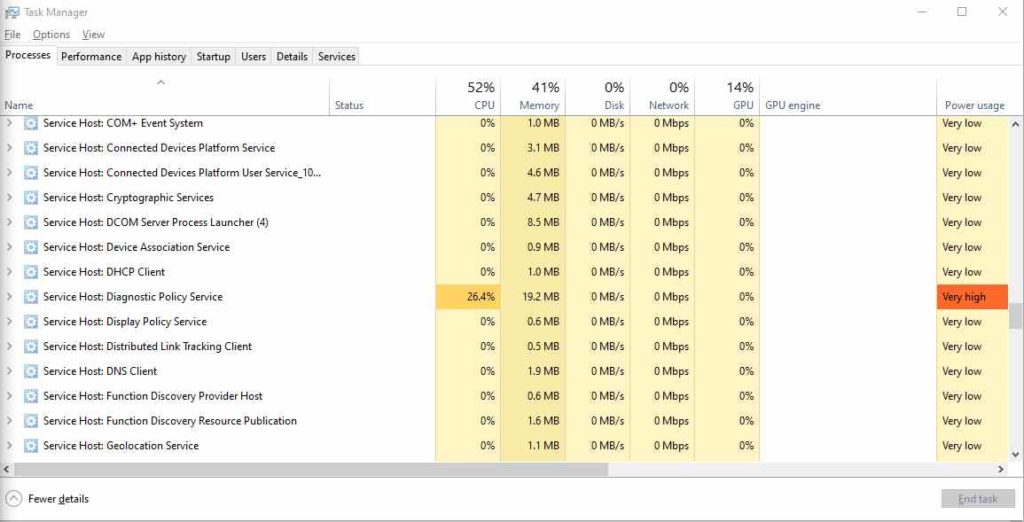This screenshot has height=522, width=1024.
Task: Click the Fewer details link
Action: pos(58,499)
